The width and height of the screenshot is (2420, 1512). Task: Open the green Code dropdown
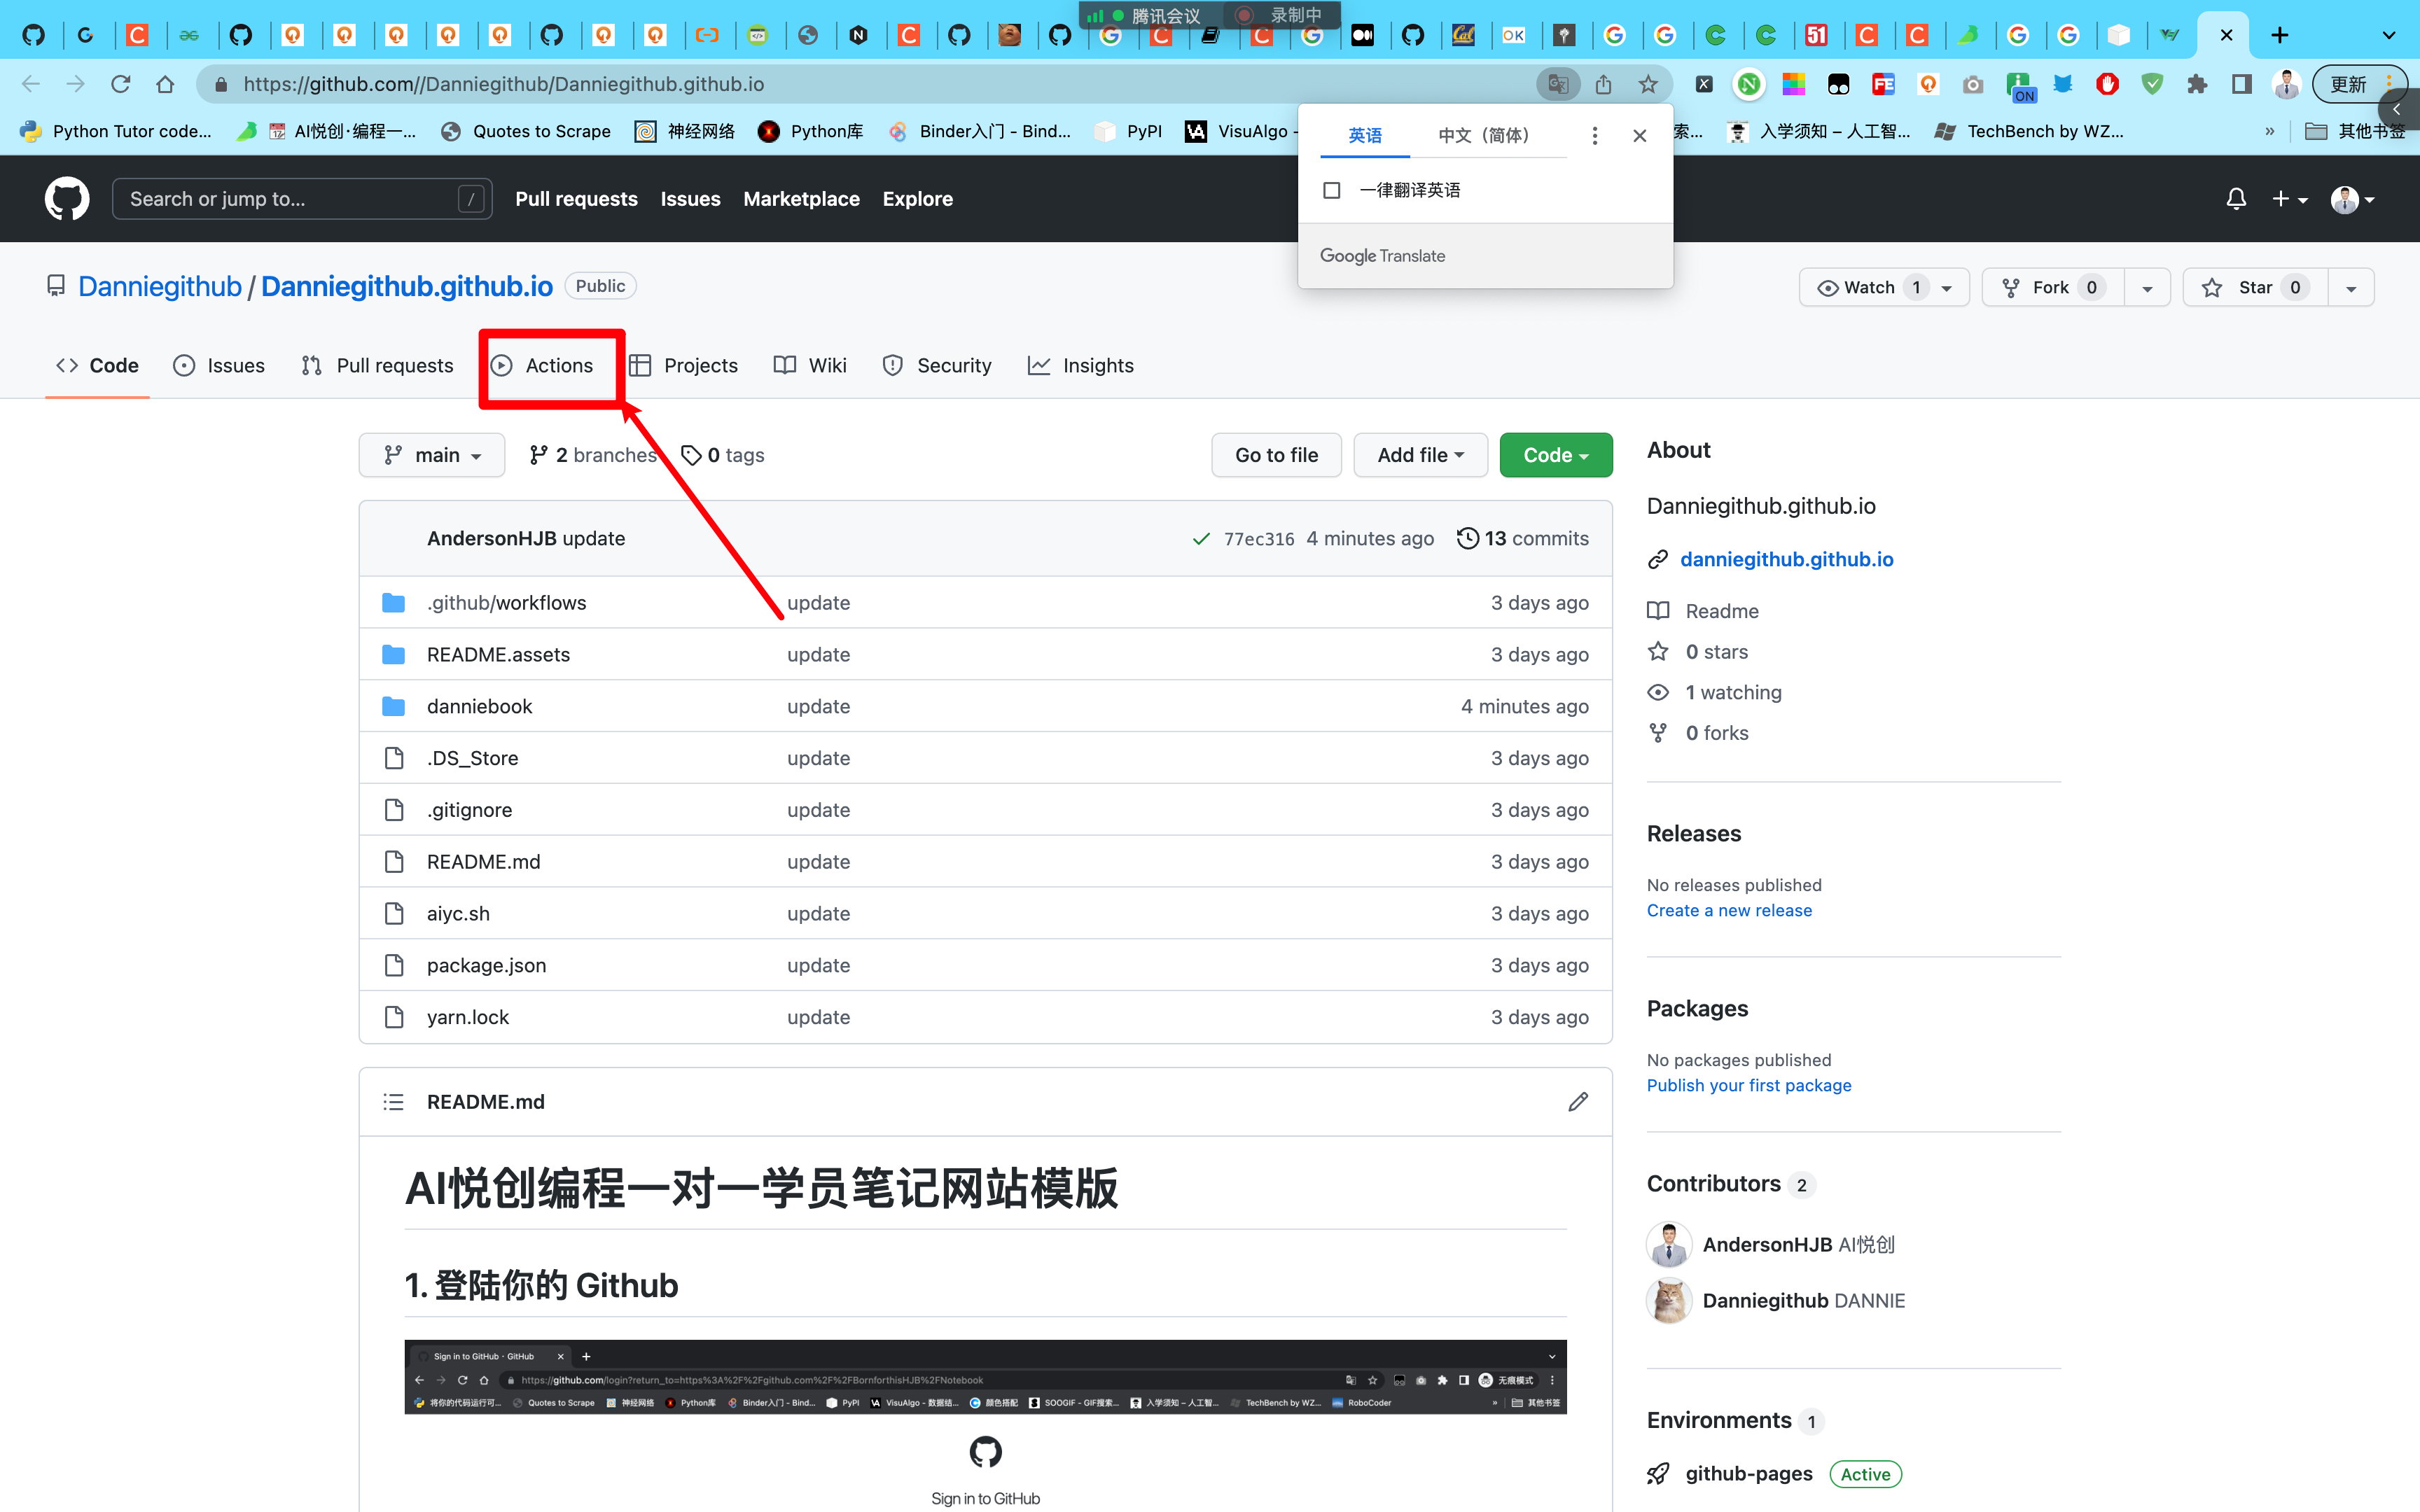pos(1555,455)
